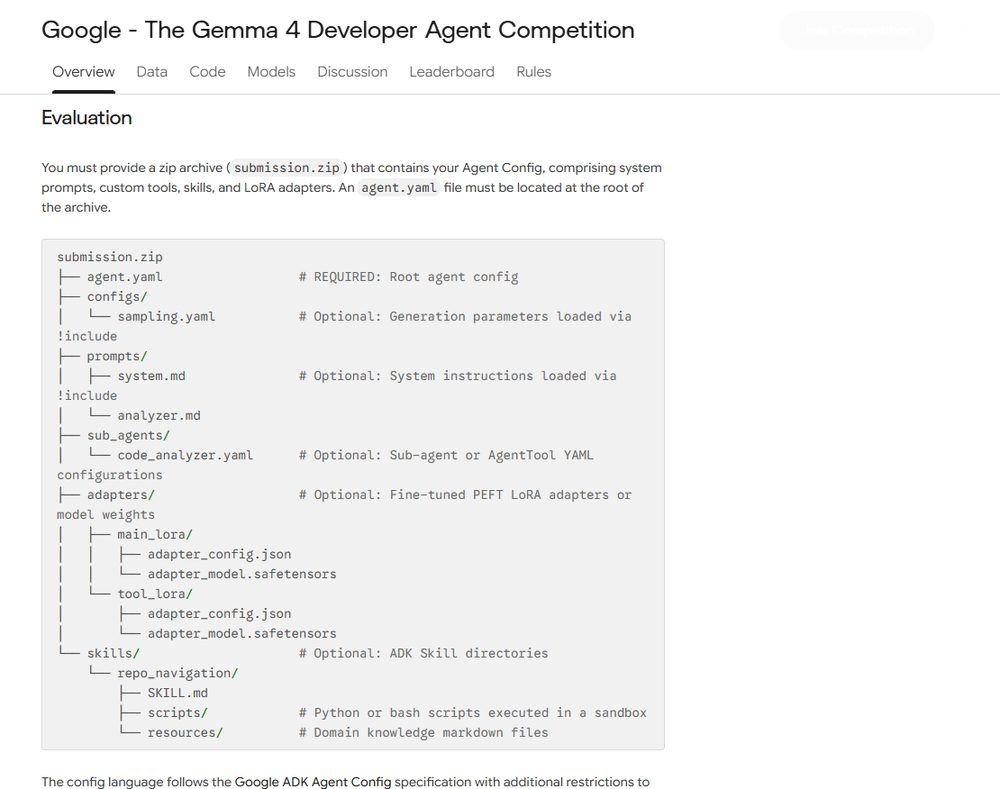The height and width of the screenshot is (789, 1000).
Task: Click the main_lora/ folder entry
Action: click(155, 534)
